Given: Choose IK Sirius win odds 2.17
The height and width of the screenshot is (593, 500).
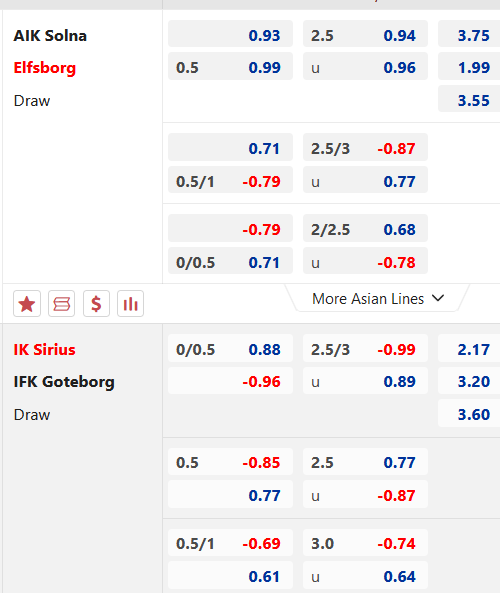Looking at the screenshot, I should point(469,349).
